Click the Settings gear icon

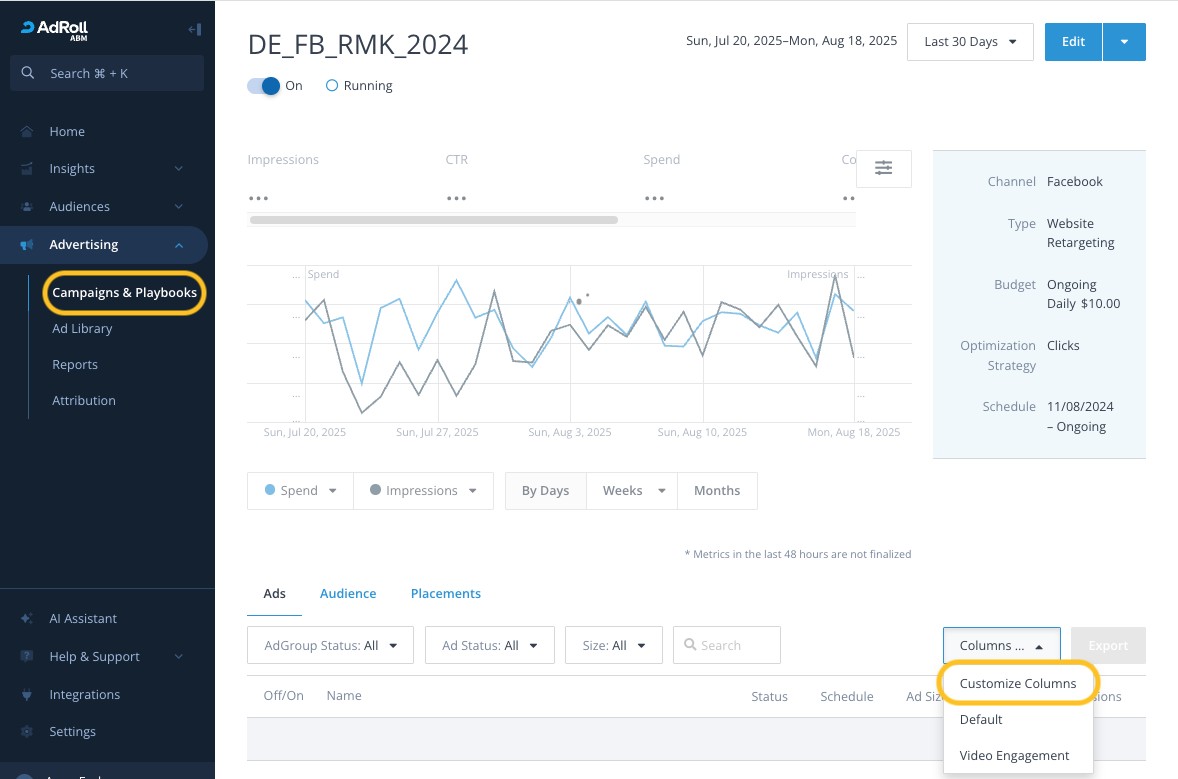[27, 732]
